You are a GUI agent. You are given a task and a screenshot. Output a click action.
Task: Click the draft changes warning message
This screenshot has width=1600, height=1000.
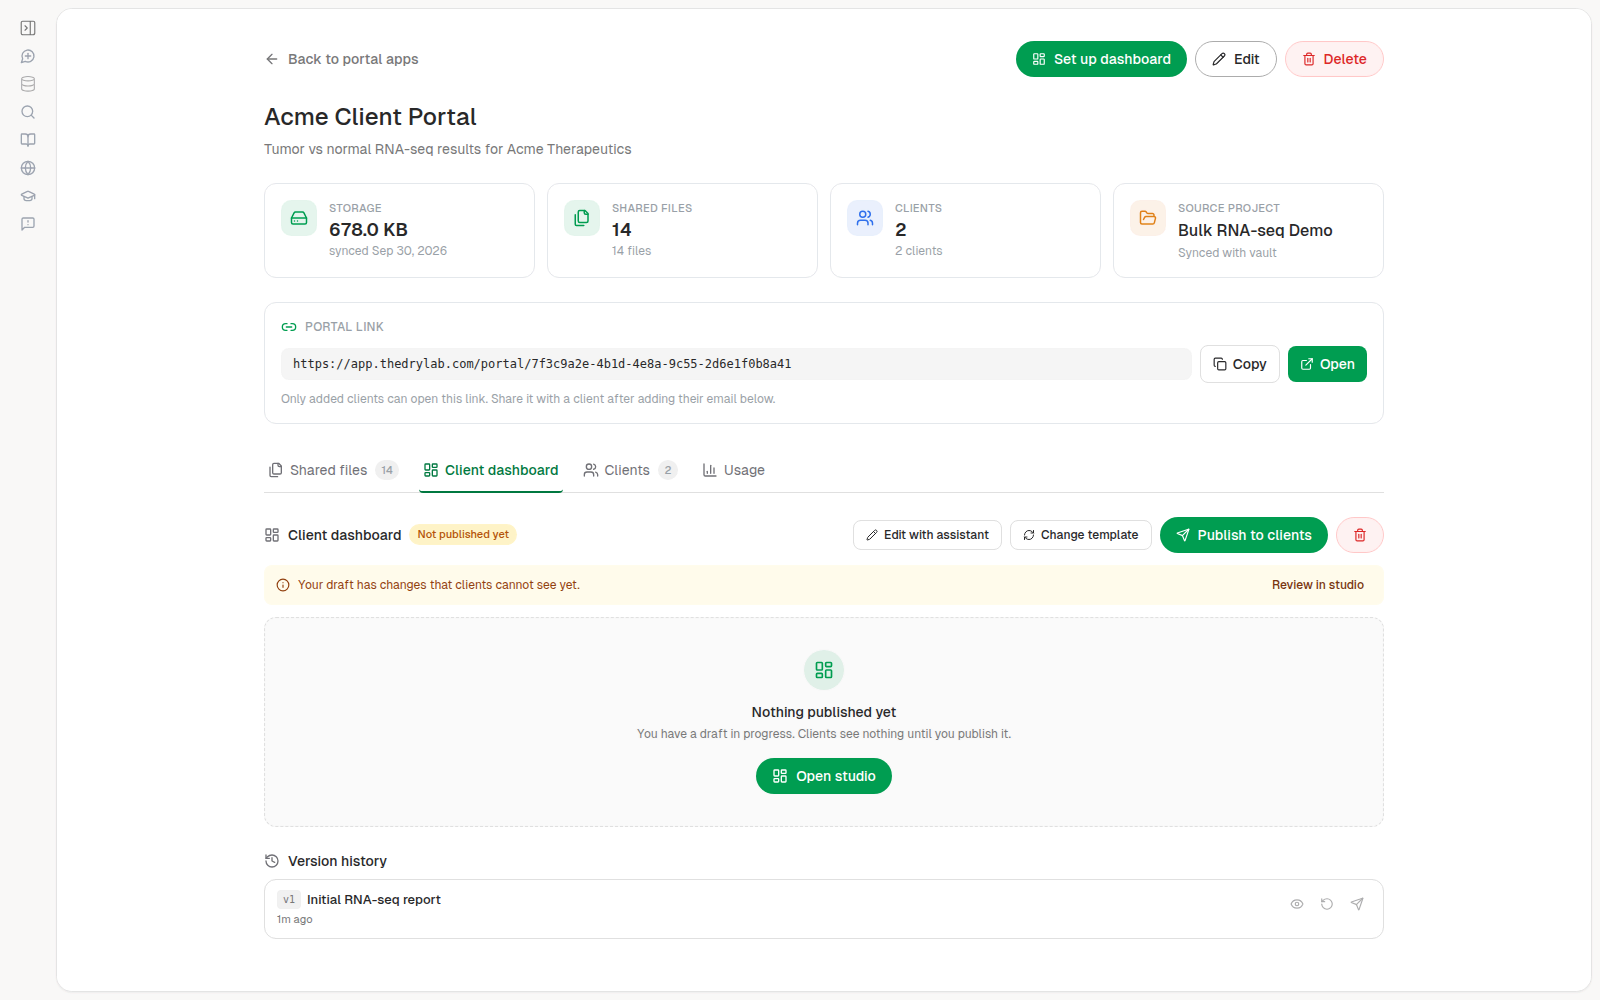(439, 585)
